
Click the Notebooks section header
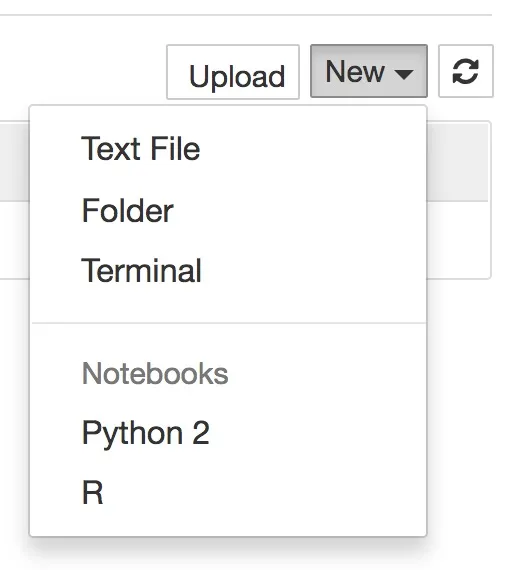(x=155, y=373)
